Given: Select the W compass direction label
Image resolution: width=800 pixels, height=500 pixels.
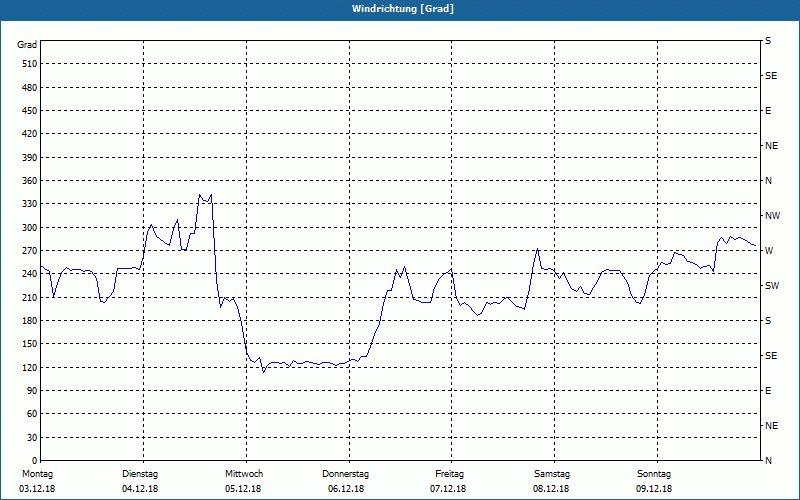Looking at the screenshot, I should click(769, 251).
